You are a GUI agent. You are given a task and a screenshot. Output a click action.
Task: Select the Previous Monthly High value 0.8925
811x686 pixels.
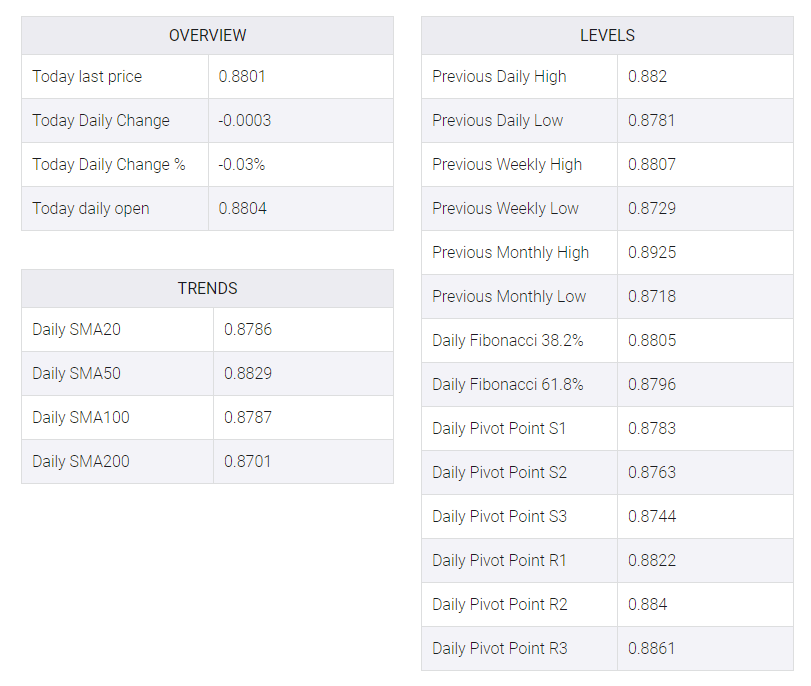pos(652,252)
